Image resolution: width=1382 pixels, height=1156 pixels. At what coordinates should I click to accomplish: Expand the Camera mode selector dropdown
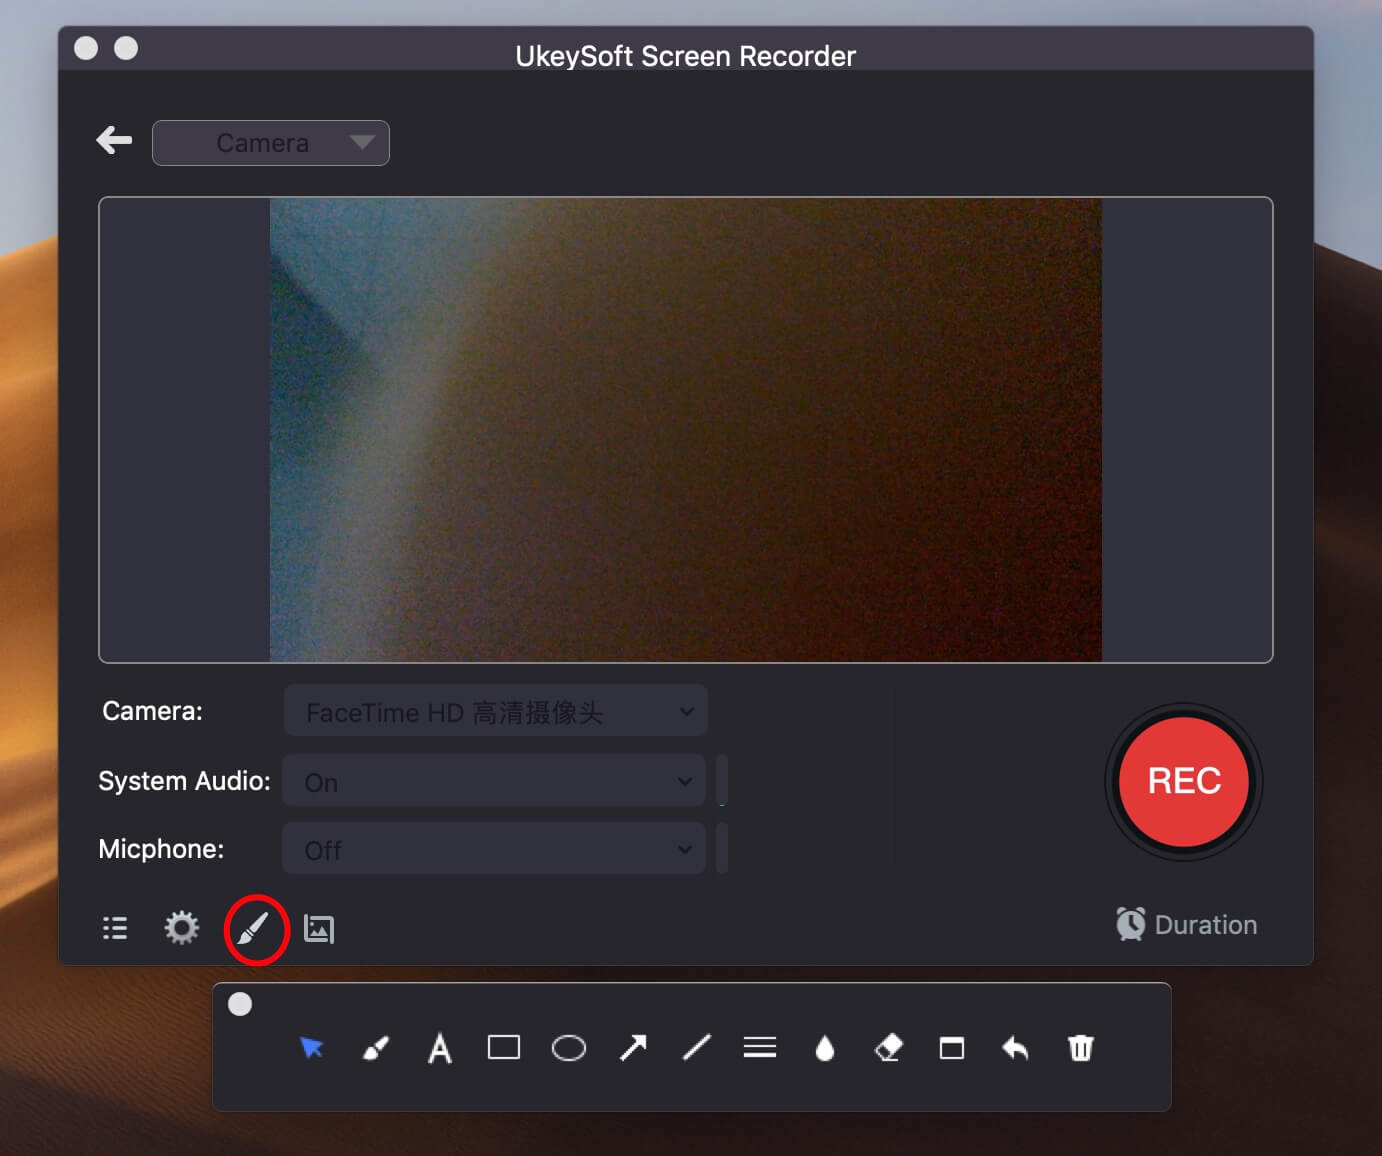point(270,142)
